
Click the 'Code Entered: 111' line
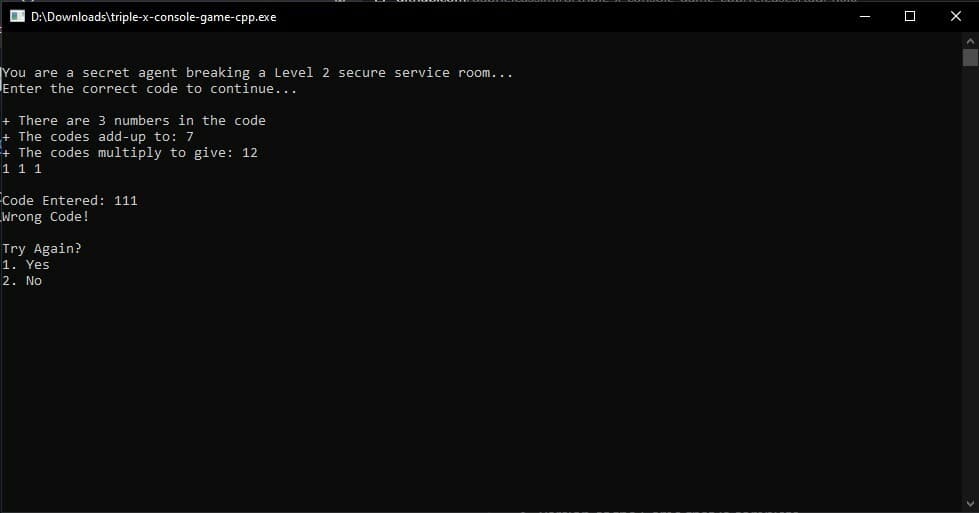[69, 200]
